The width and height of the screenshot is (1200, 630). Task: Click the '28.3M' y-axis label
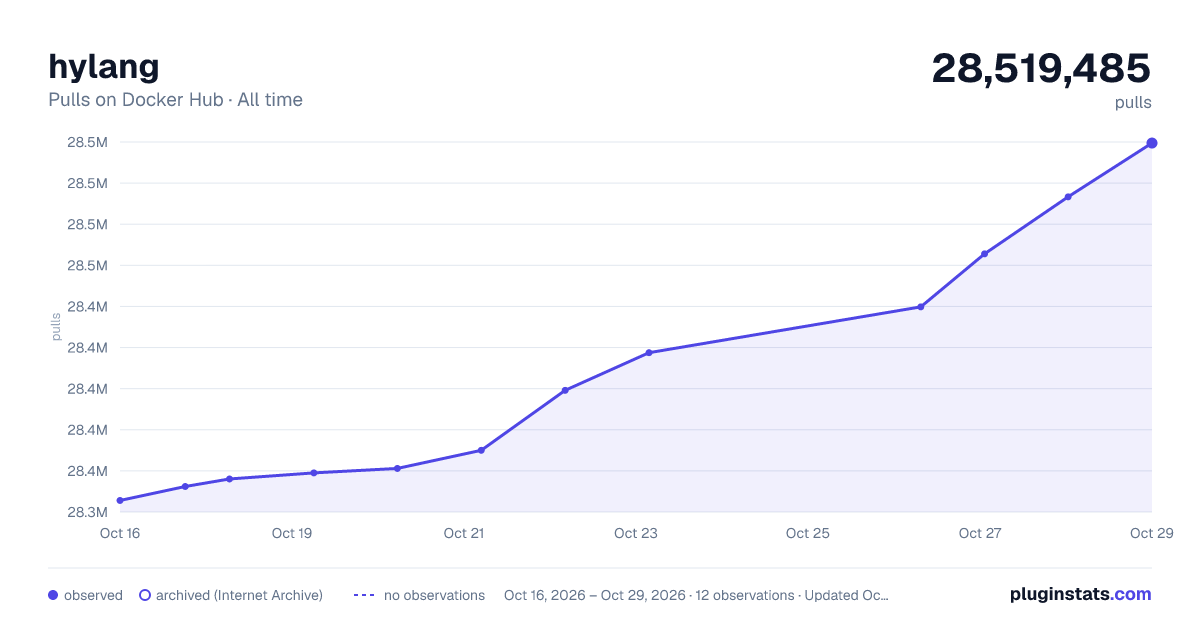click(x=87, y=512)
